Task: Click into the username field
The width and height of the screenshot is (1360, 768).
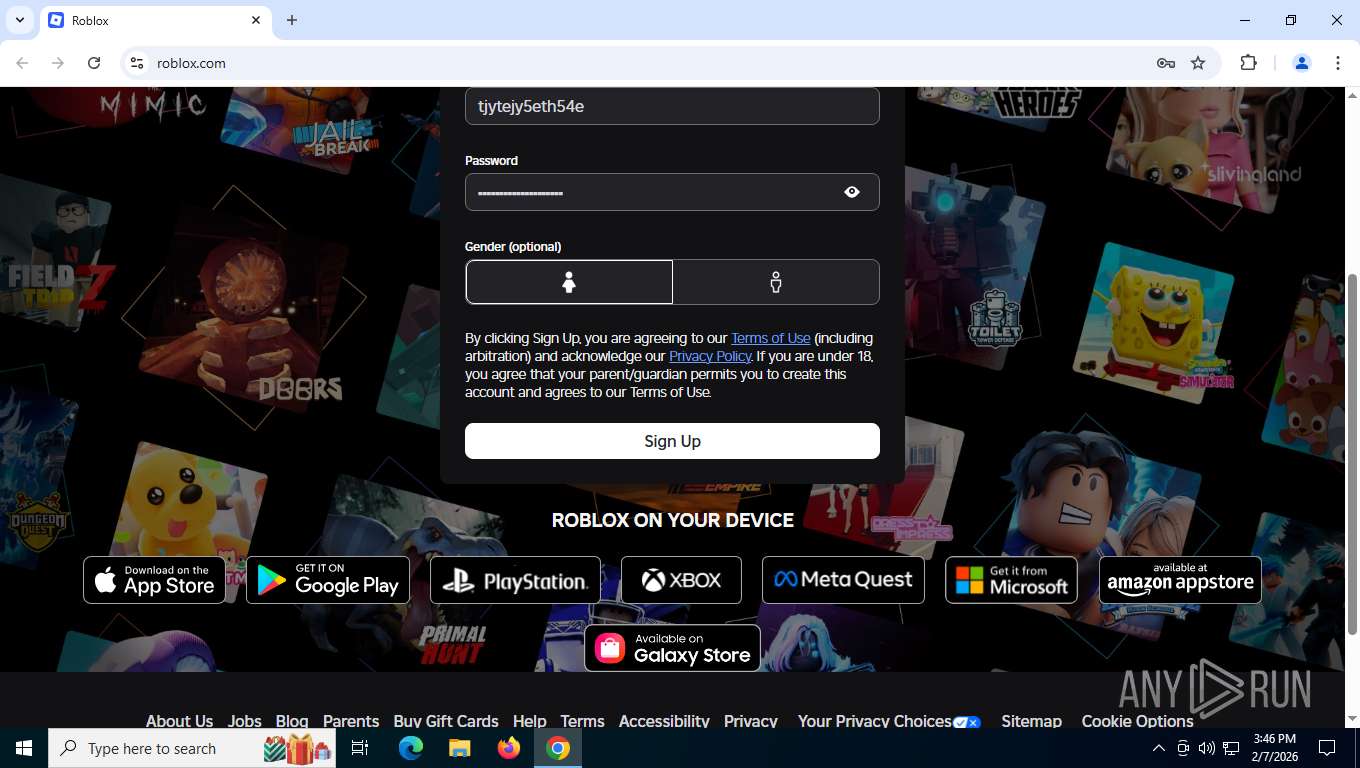Action: point(672,106)
